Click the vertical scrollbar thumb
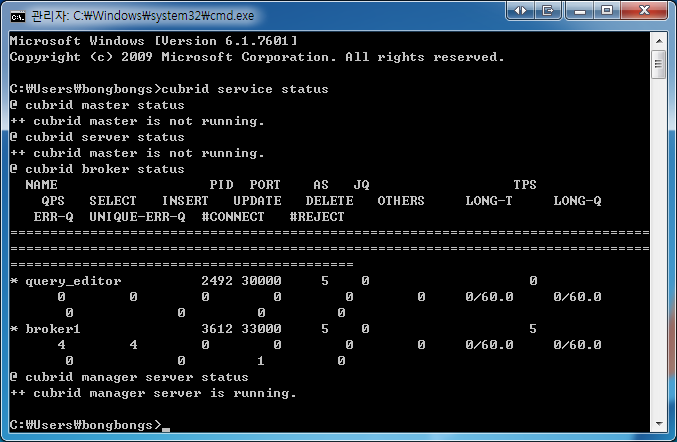Screen dimensions: 677x442 pyautogui.click(x=658, y=64)
